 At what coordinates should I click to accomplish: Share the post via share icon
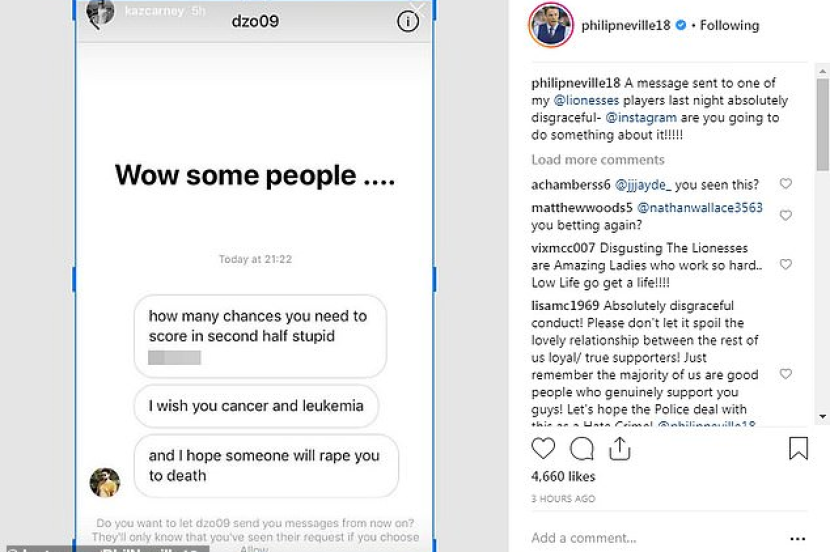point(619,449)
